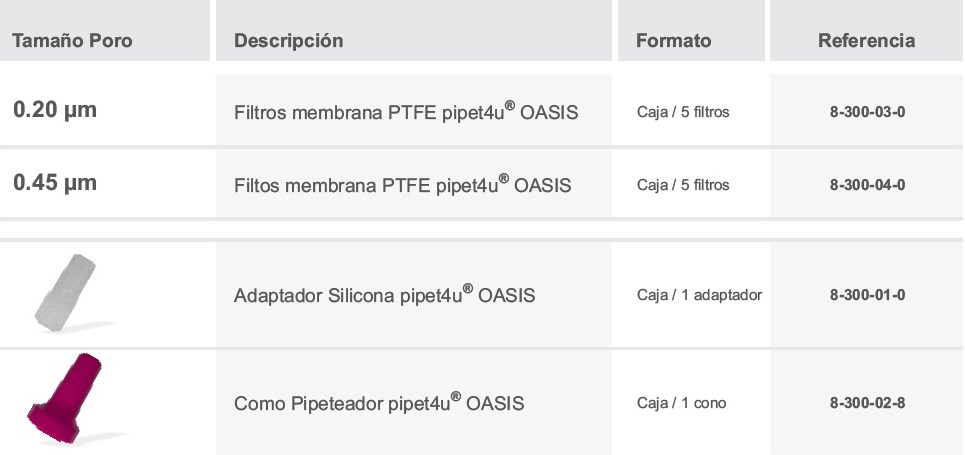Select the Descripción column header
965x455 pixels.
click(x=288, y=41)
